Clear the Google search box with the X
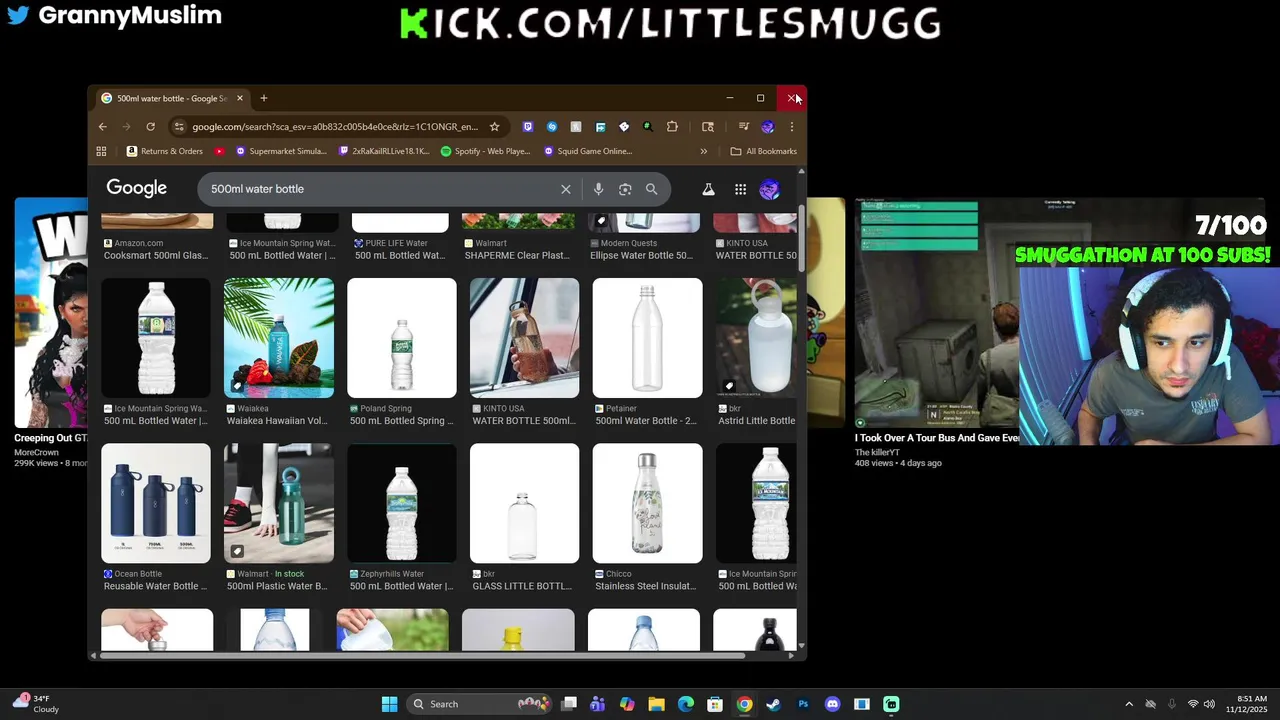The image size is (1280, 720). pos(566,189)
